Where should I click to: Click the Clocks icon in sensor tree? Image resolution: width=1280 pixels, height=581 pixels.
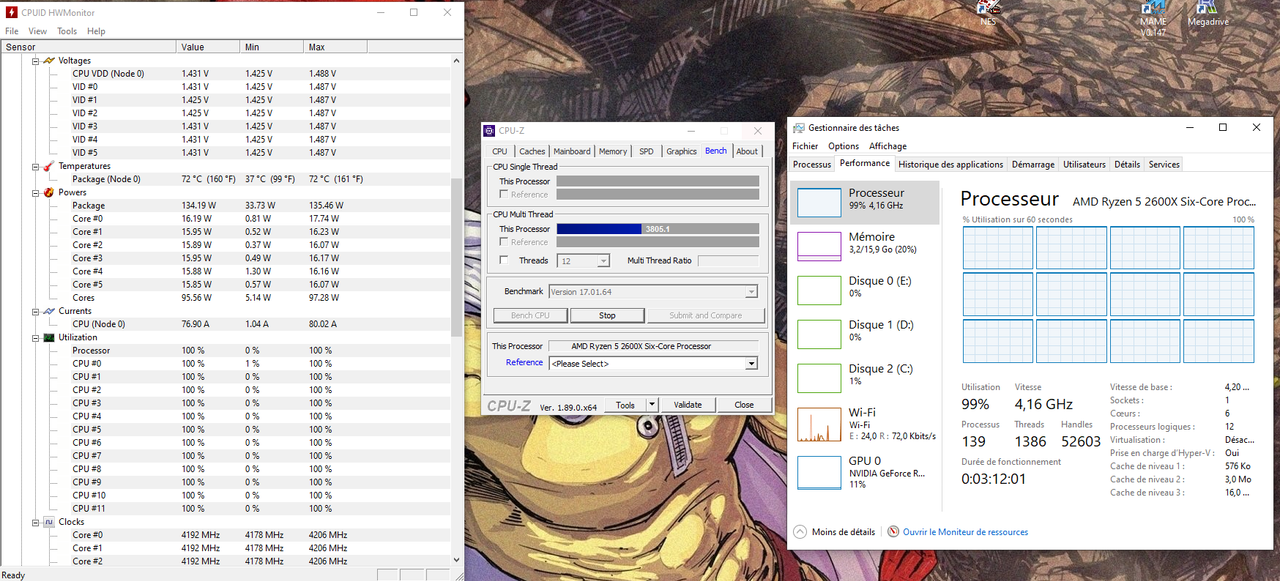pyautogui.click(x=48, y=522)
